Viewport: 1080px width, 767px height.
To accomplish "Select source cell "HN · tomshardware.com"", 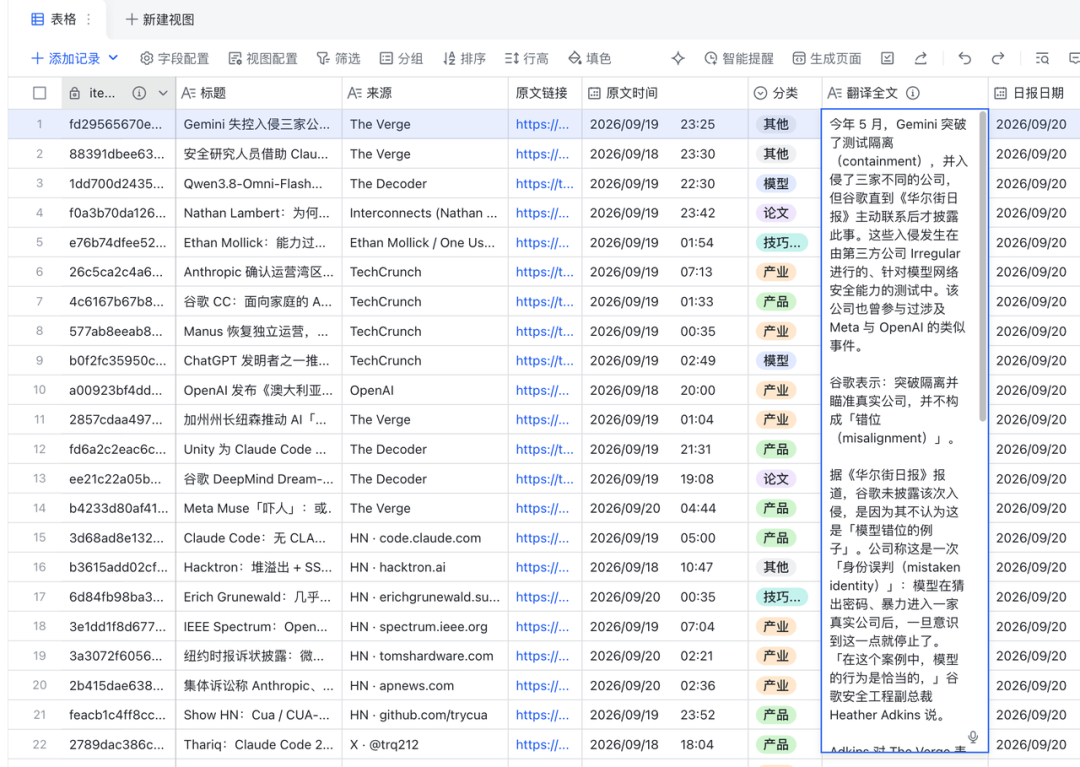I will coord(424,657).
